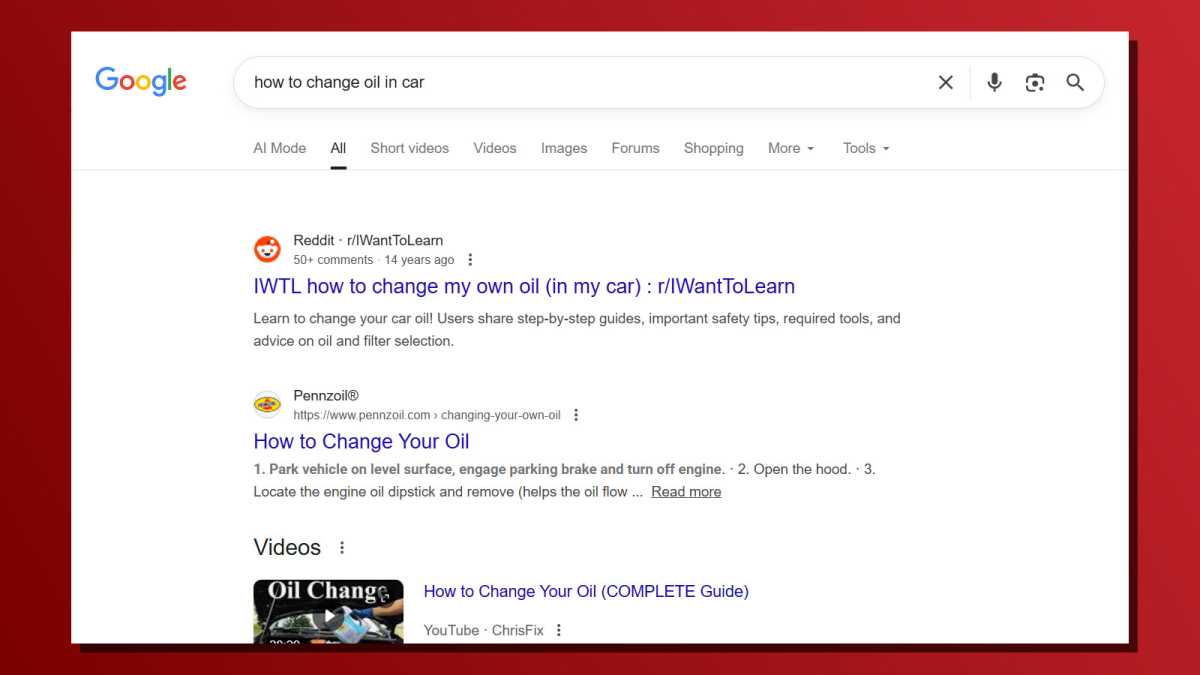
Task: Select the Shopping tab
Action: click(713, 148)
